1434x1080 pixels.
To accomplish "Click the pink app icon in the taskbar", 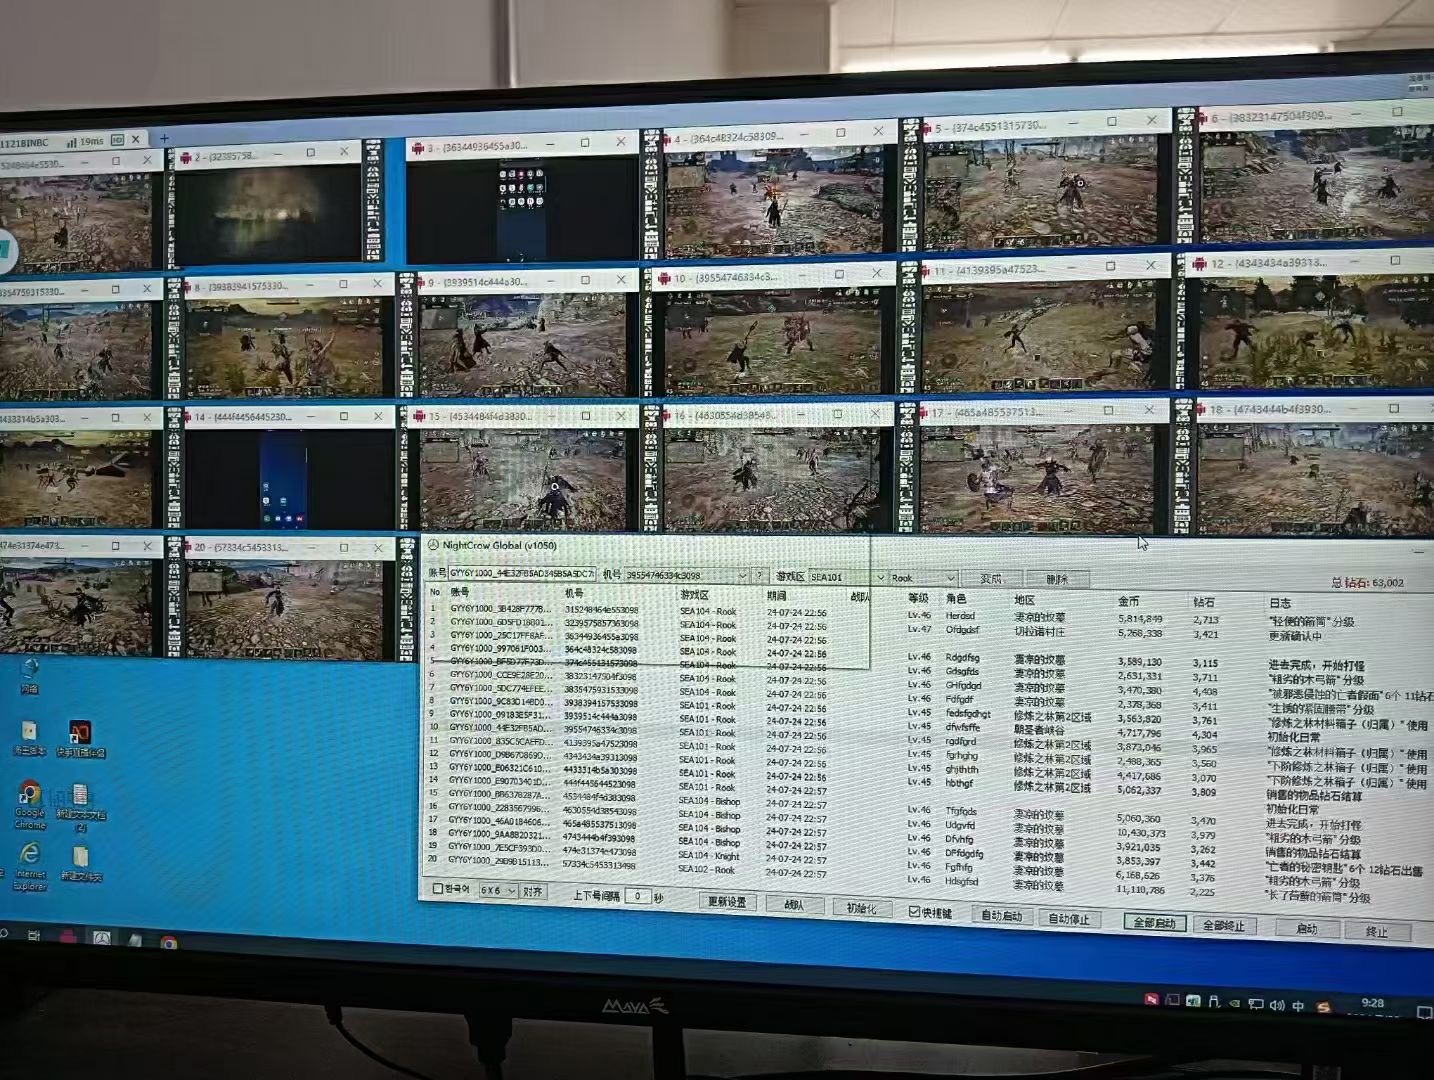I will click(x=67, y=938).
